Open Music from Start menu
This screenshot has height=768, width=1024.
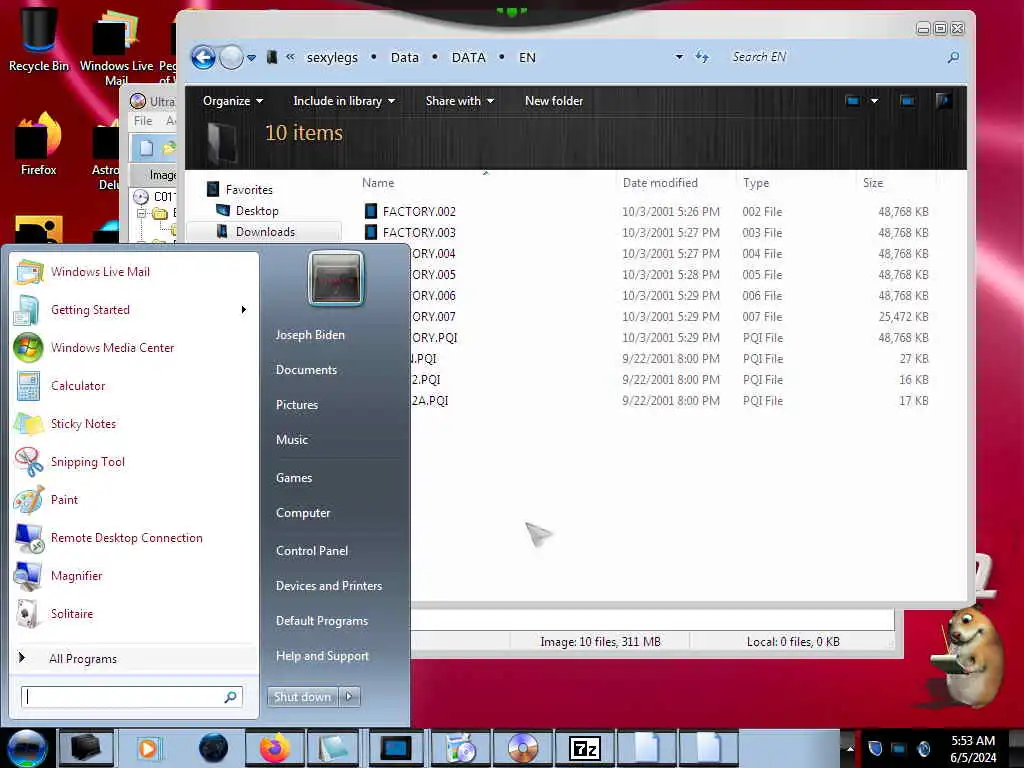(291, 440)
